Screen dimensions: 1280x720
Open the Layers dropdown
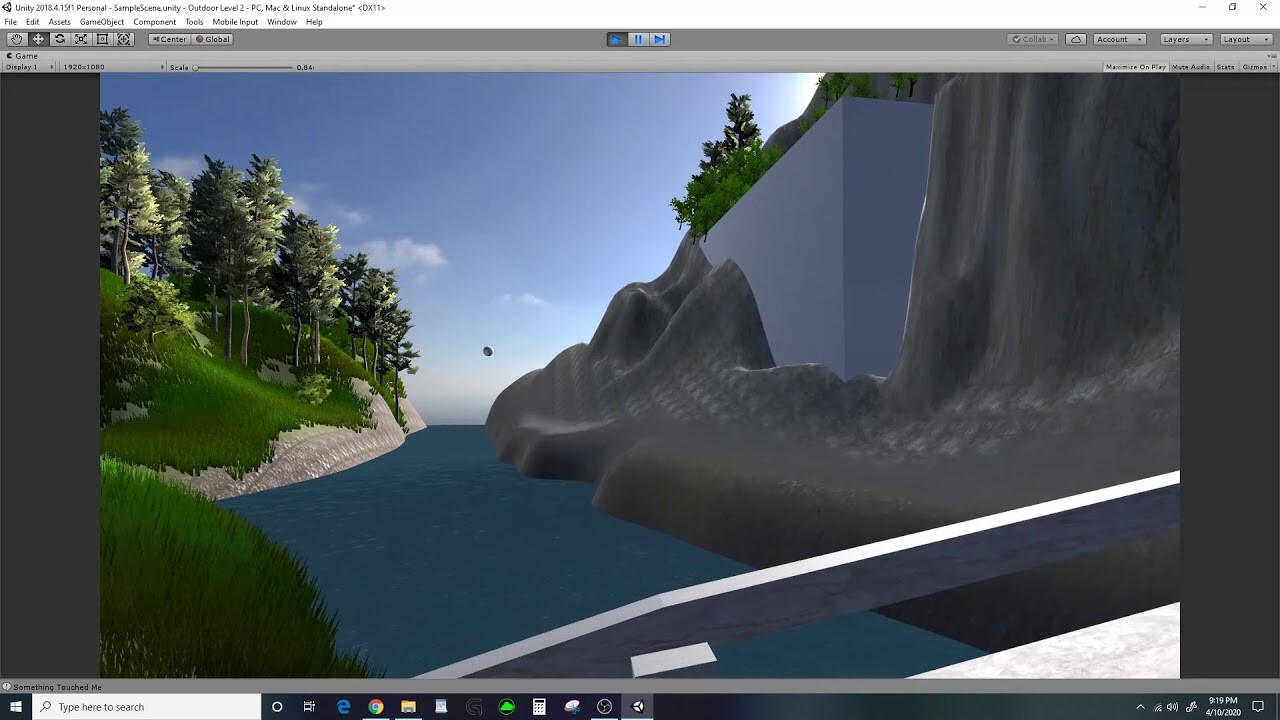point(1183,39)
